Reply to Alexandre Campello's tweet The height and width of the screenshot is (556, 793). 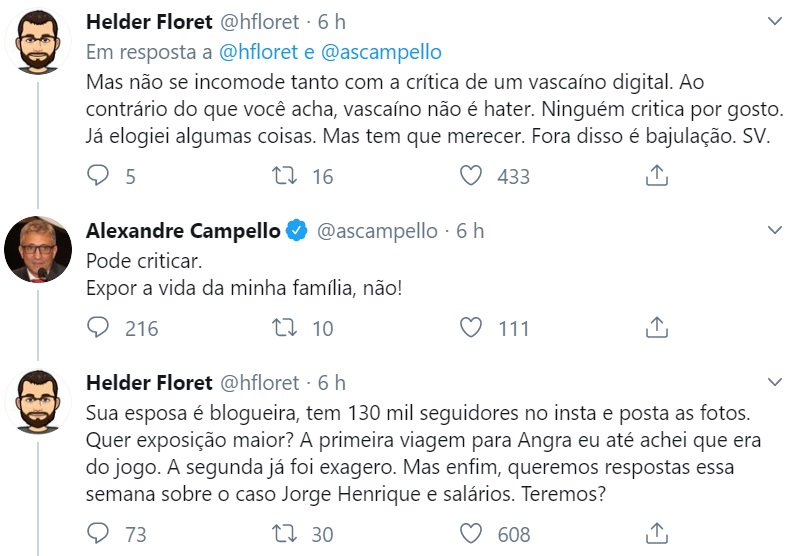[x=98, y=327]
